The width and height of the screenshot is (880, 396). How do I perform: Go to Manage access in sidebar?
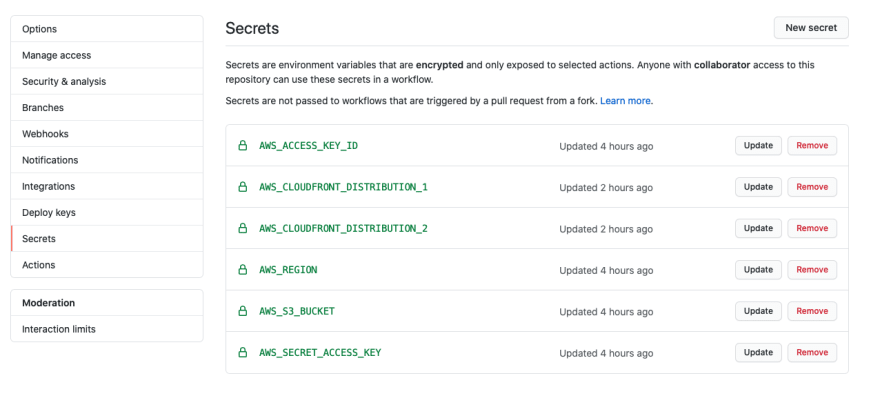[x=107, y=55]
